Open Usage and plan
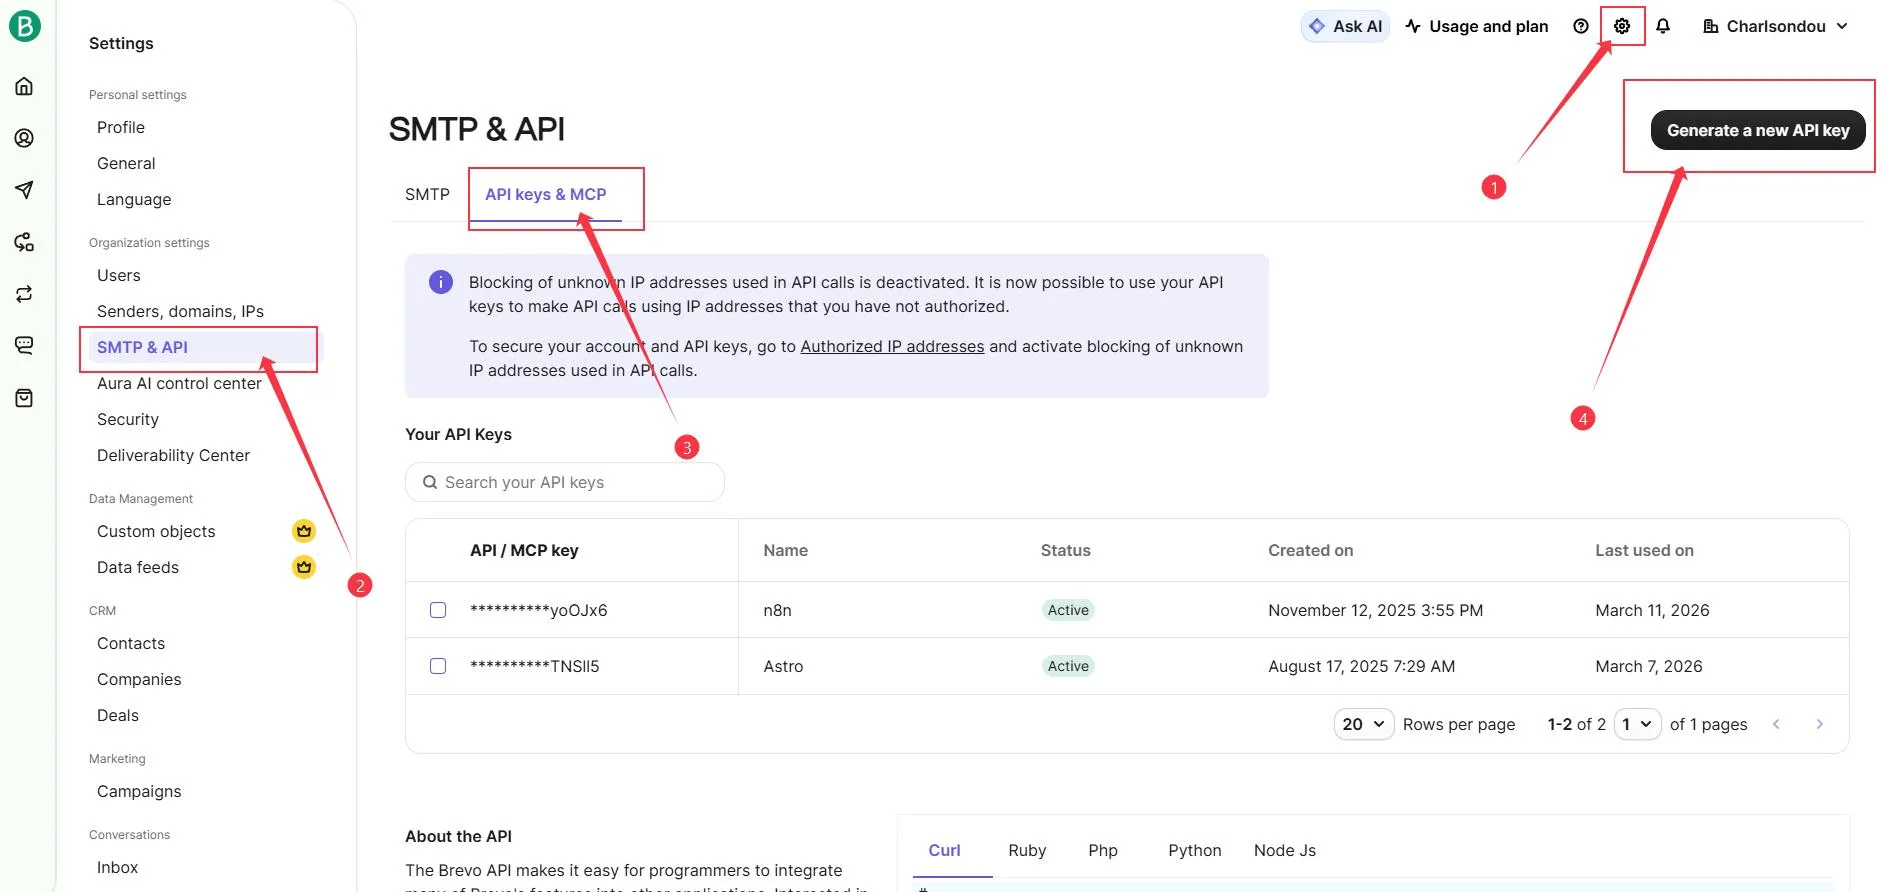Viewport: 1888px width, 892px height. (x=1476, y=26)
